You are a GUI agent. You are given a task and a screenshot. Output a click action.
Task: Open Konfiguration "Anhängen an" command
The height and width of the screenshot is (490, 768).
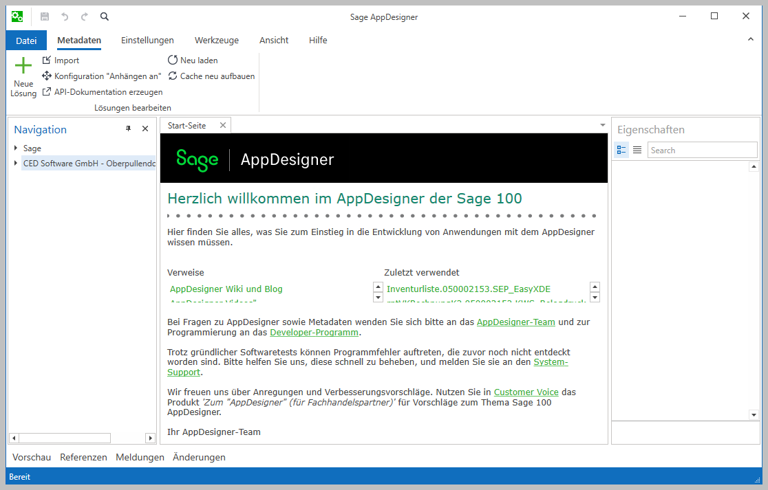click(x=101, y=76)
